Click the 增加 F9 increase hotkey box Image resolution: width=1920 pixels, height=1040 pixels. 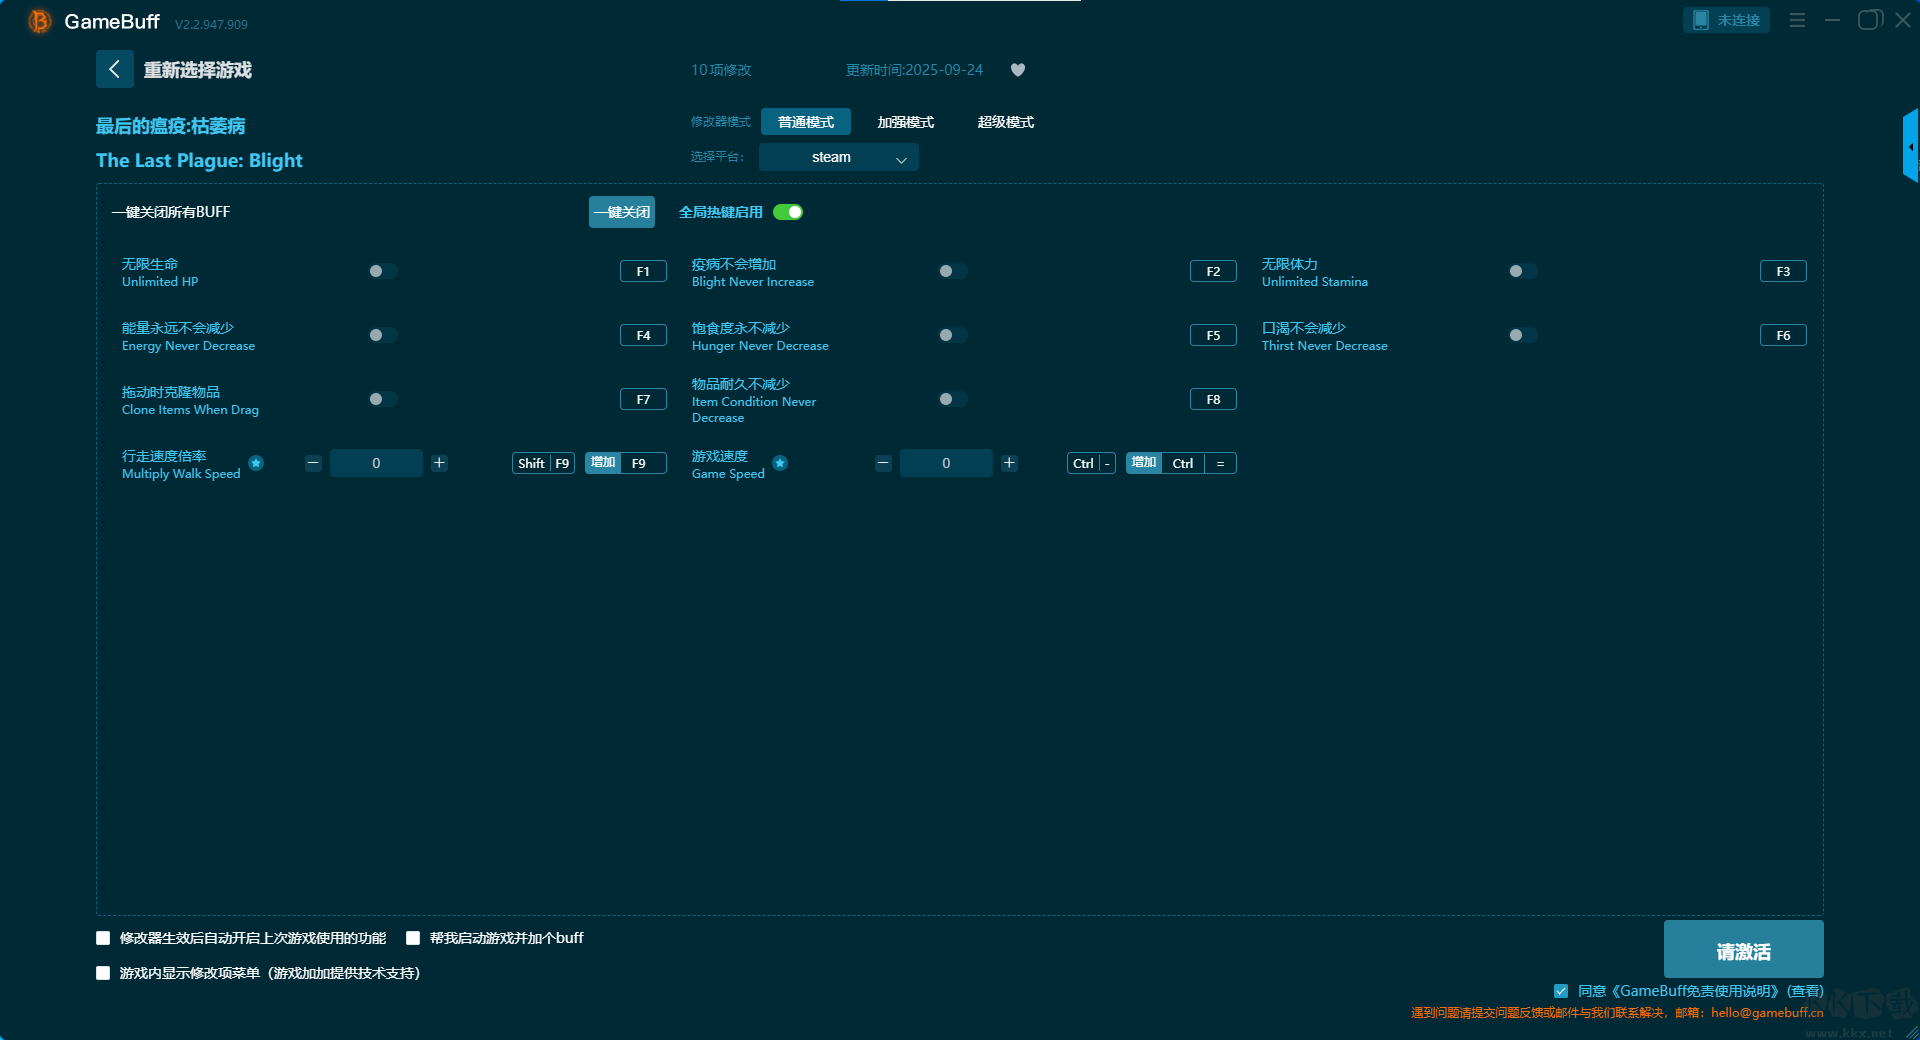tap(626, 463)
